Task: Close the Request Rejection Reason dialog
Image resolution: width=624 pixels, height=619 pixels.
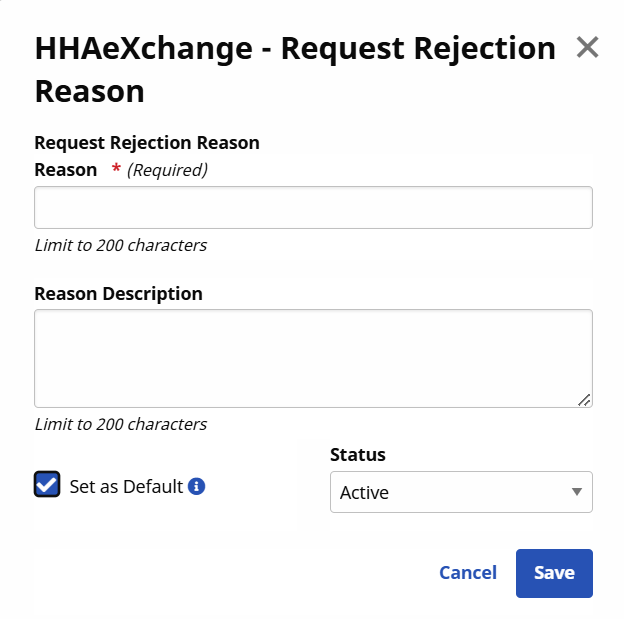Action: pyautogui.click(x=587, y=47)
